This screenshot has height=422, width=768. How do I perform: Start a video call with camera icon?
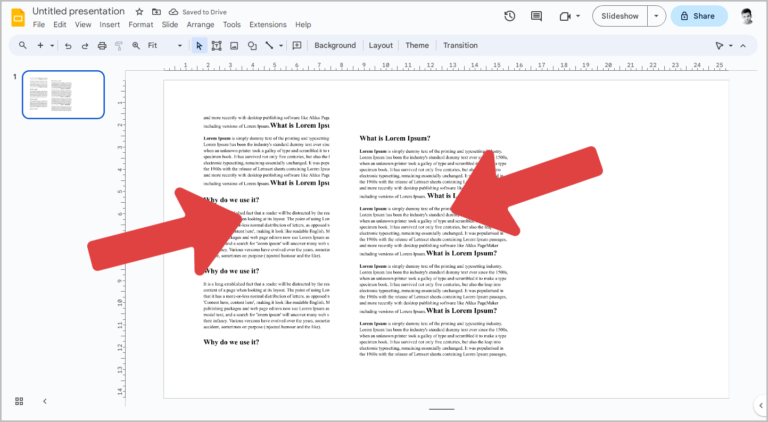(565, 16)
